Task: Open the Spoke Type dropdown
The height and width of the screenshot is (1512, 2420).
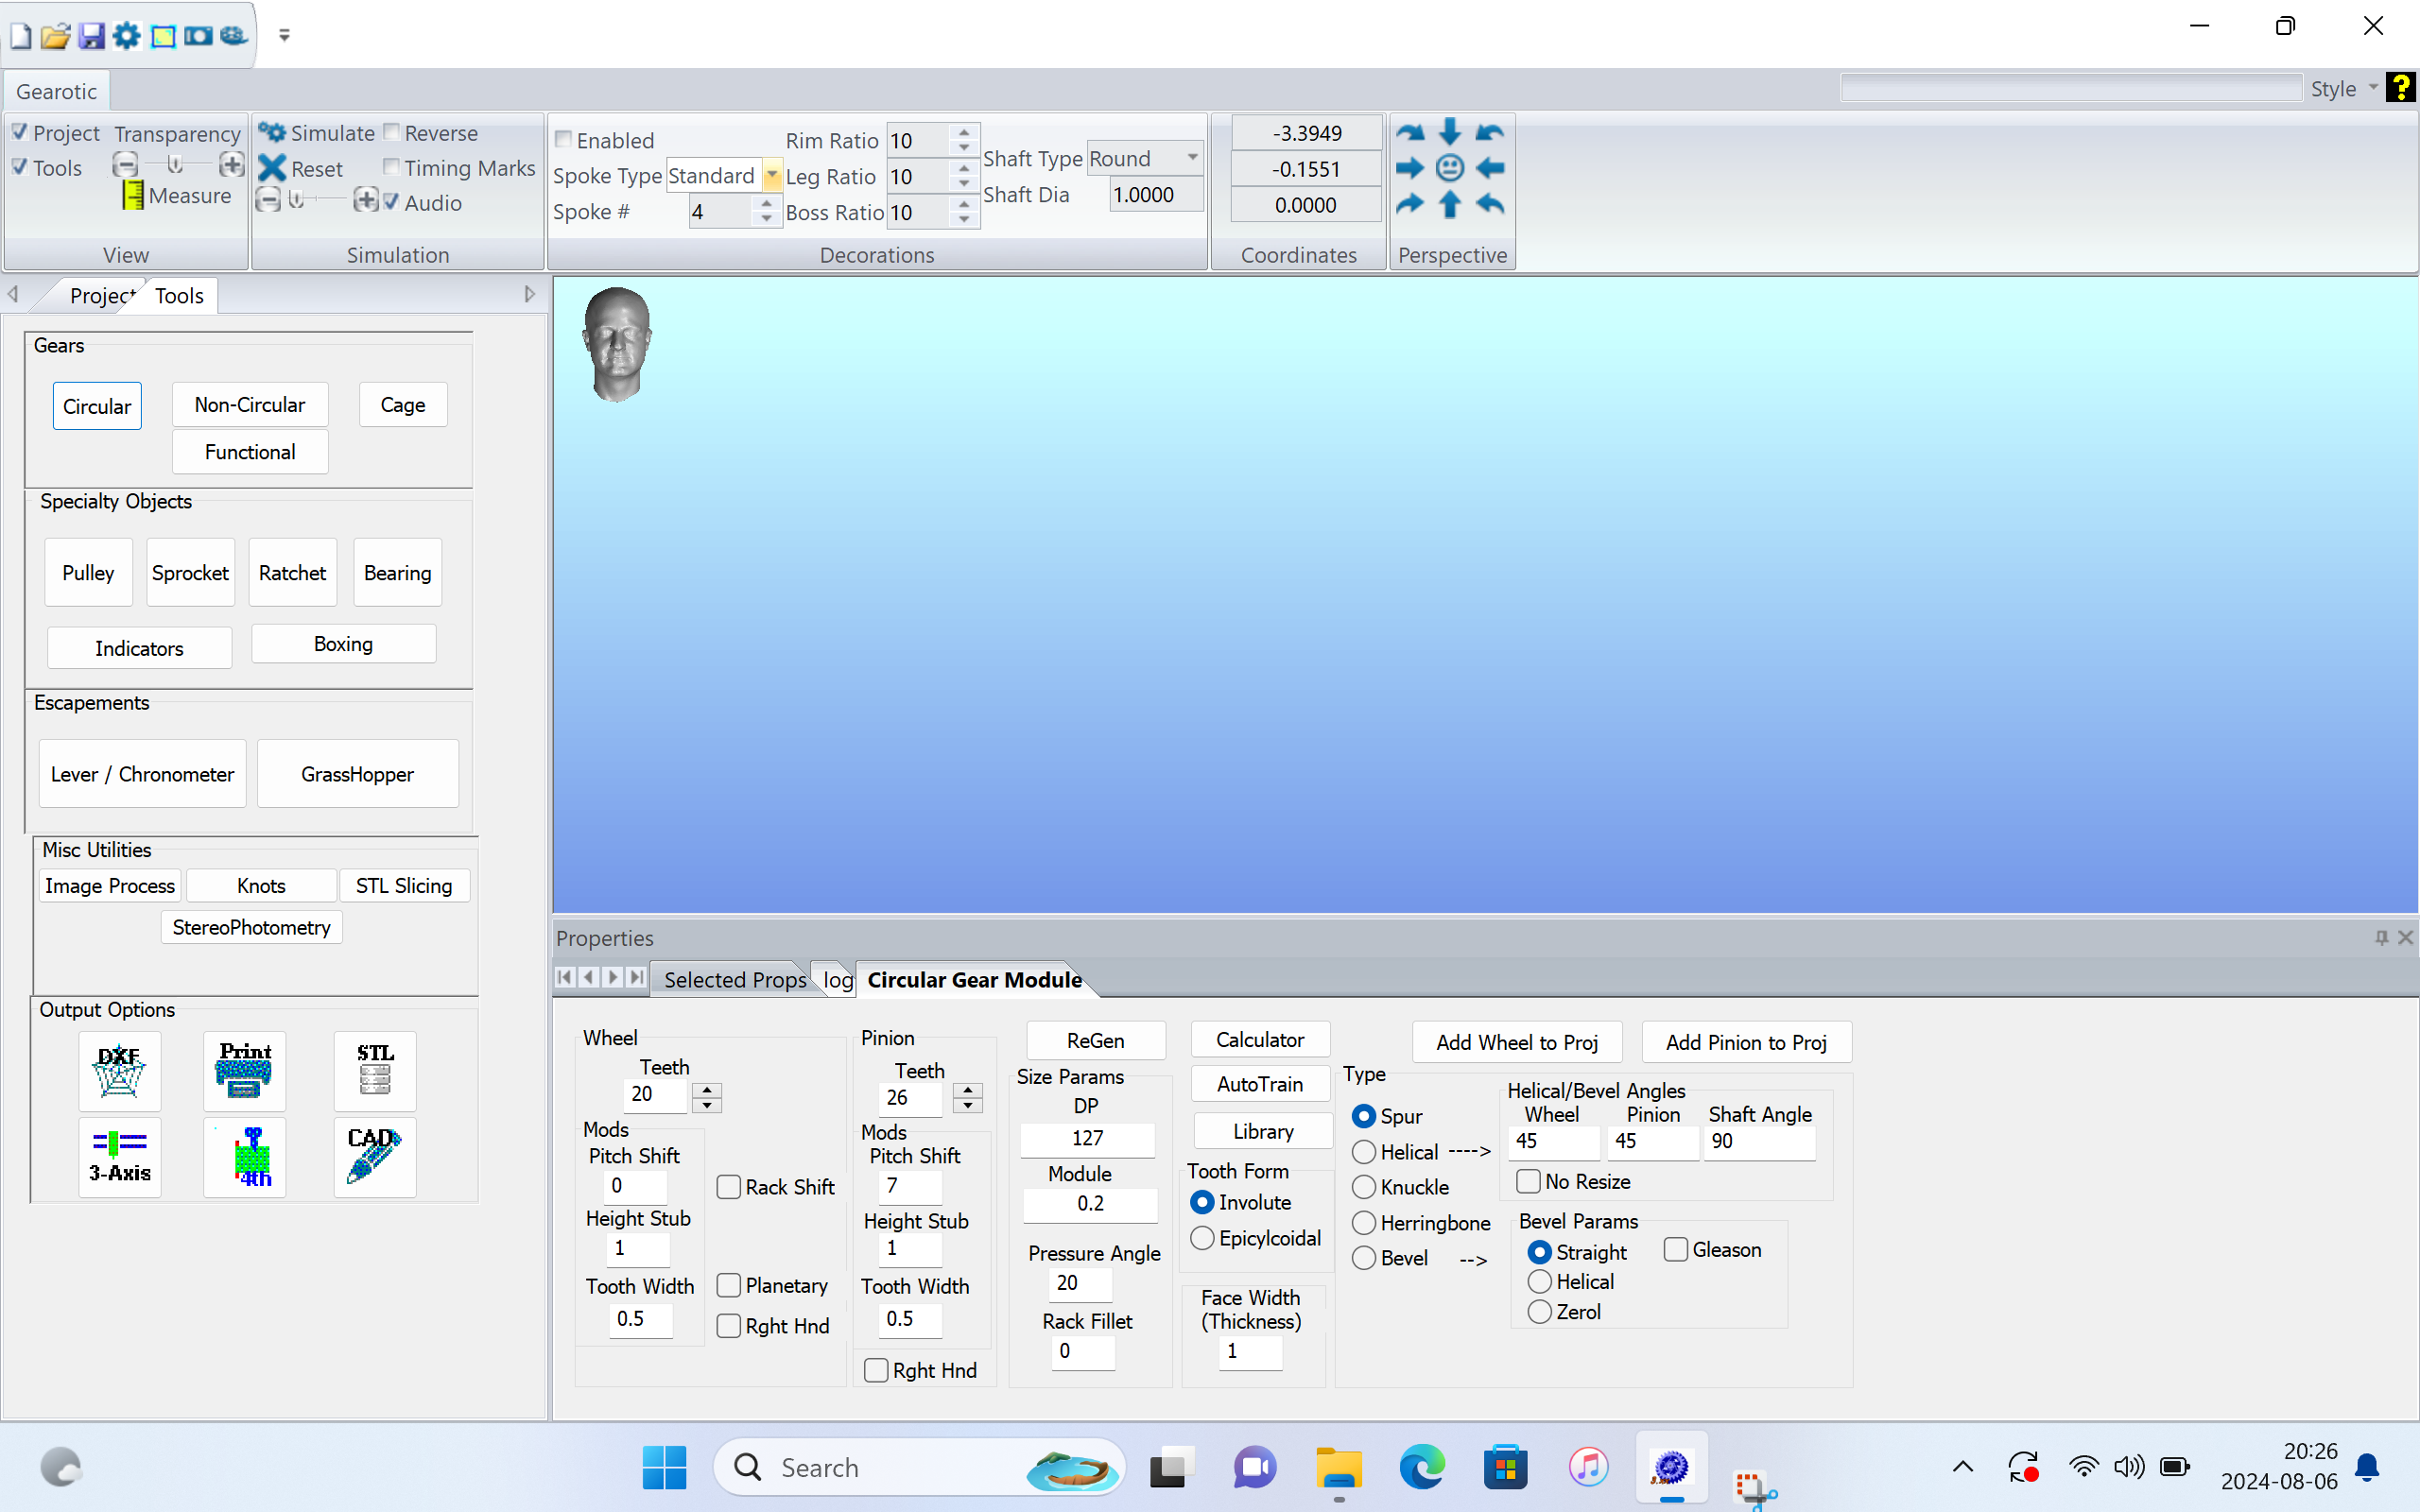Action: (x=772, y=176)
